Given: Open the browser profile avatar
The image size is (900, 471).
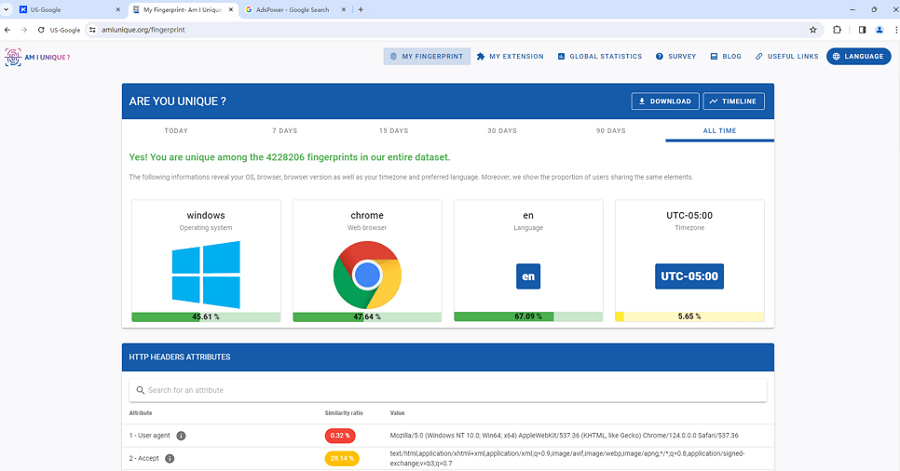Looking at the screenshot, I should 879,30.
